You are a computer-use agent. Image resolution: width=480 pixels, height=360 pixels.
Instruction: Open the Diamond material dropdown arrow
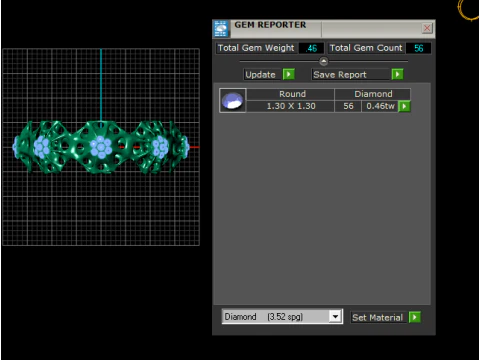tap(335, 316)
